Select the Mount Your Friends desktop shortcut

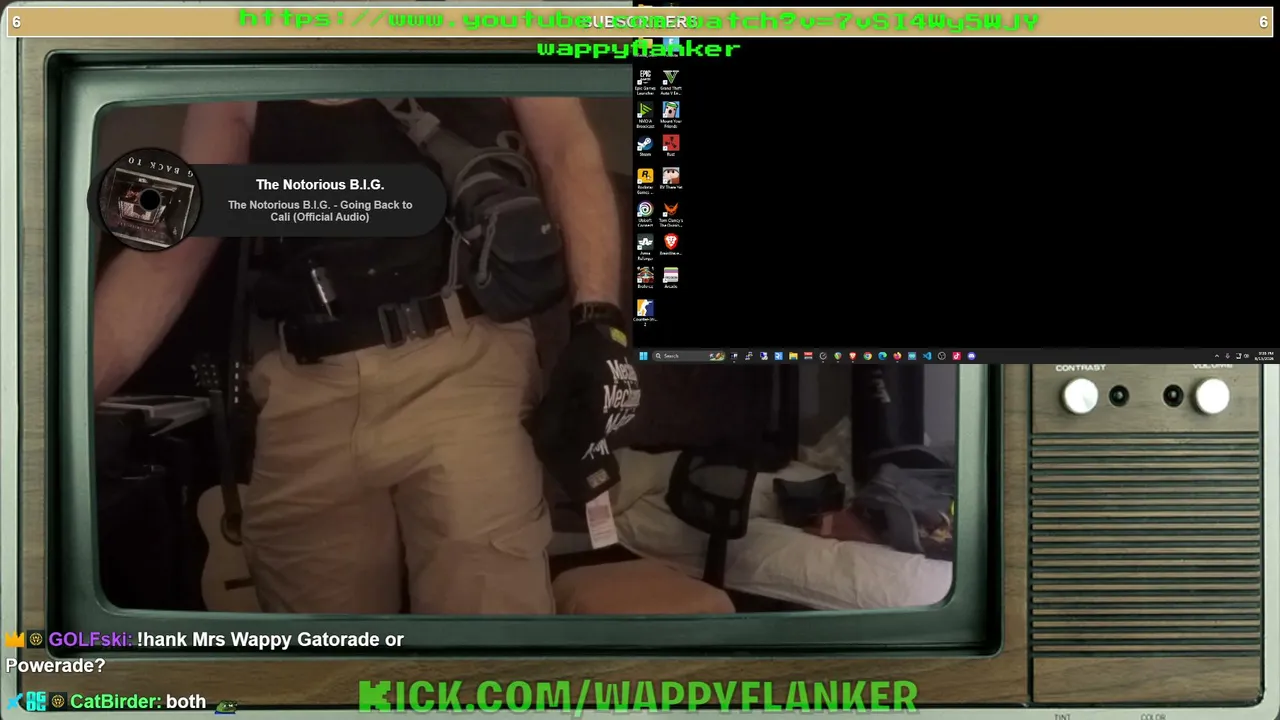(671, 114)
